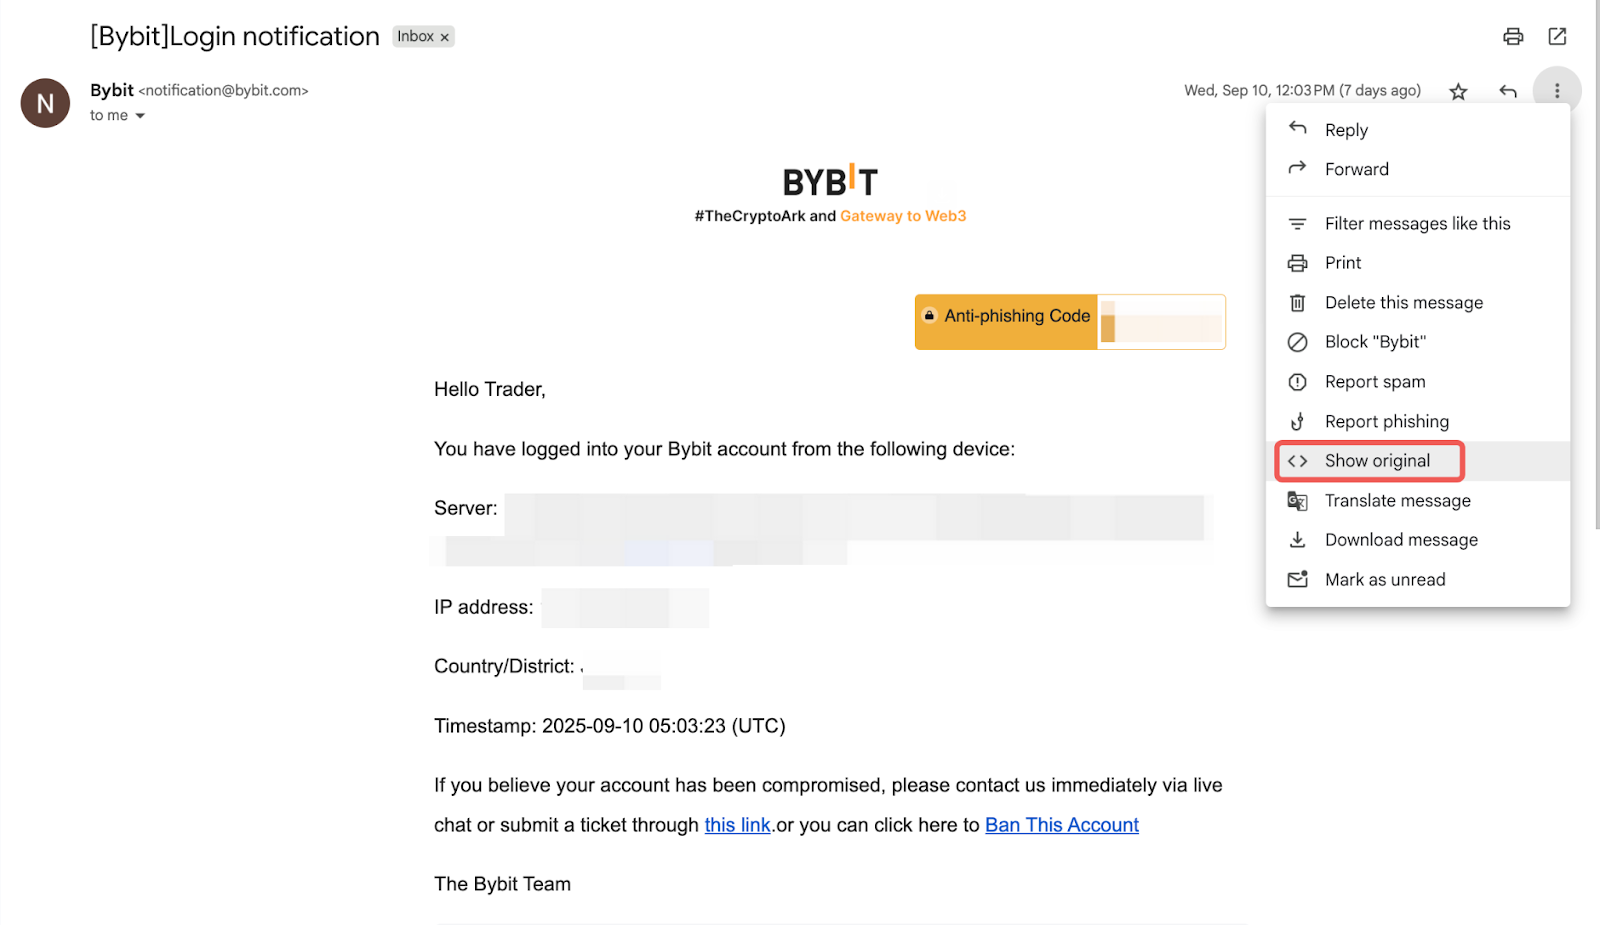Click Print in the dropdown menu
The image size is (1600, 925).
tap(1343, 263)
